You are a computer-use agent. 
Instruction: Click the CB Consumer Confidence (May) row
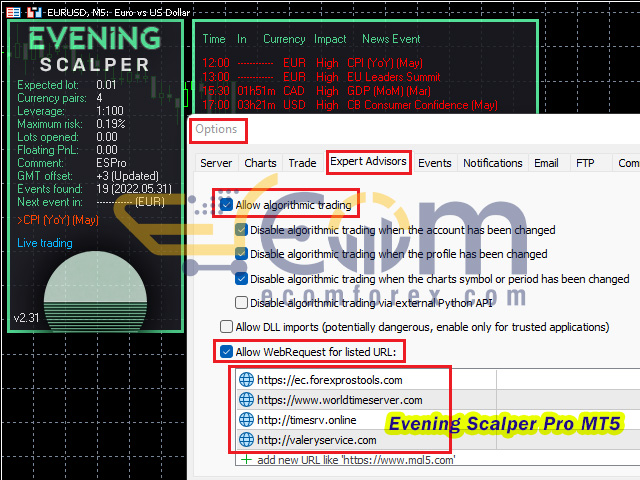[350, 105]
